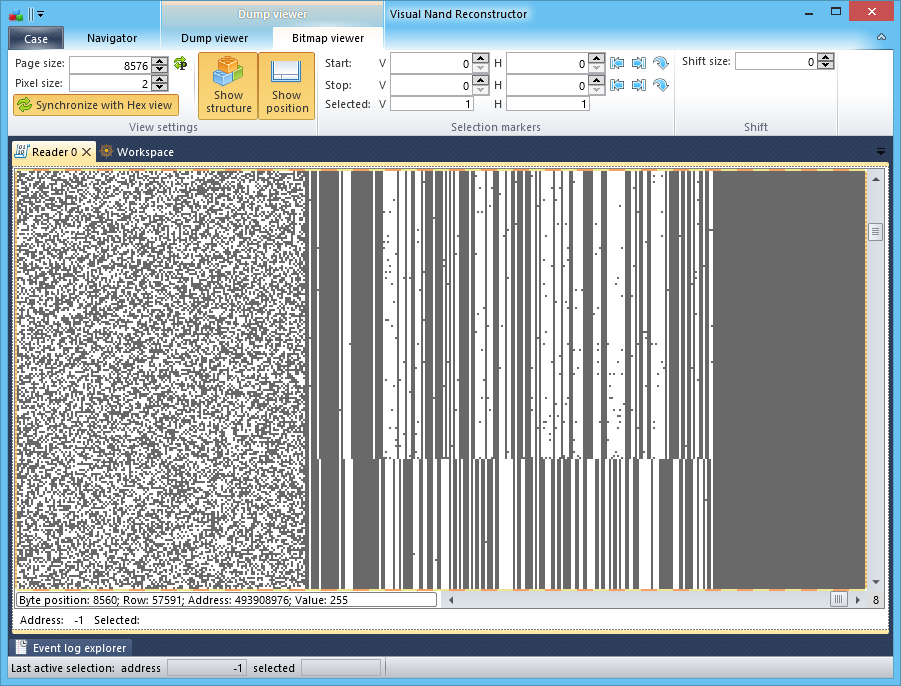Switch to the Dump viewer ribbon tab
Viewport: 901px width, 686px height.
coord(214,38)
